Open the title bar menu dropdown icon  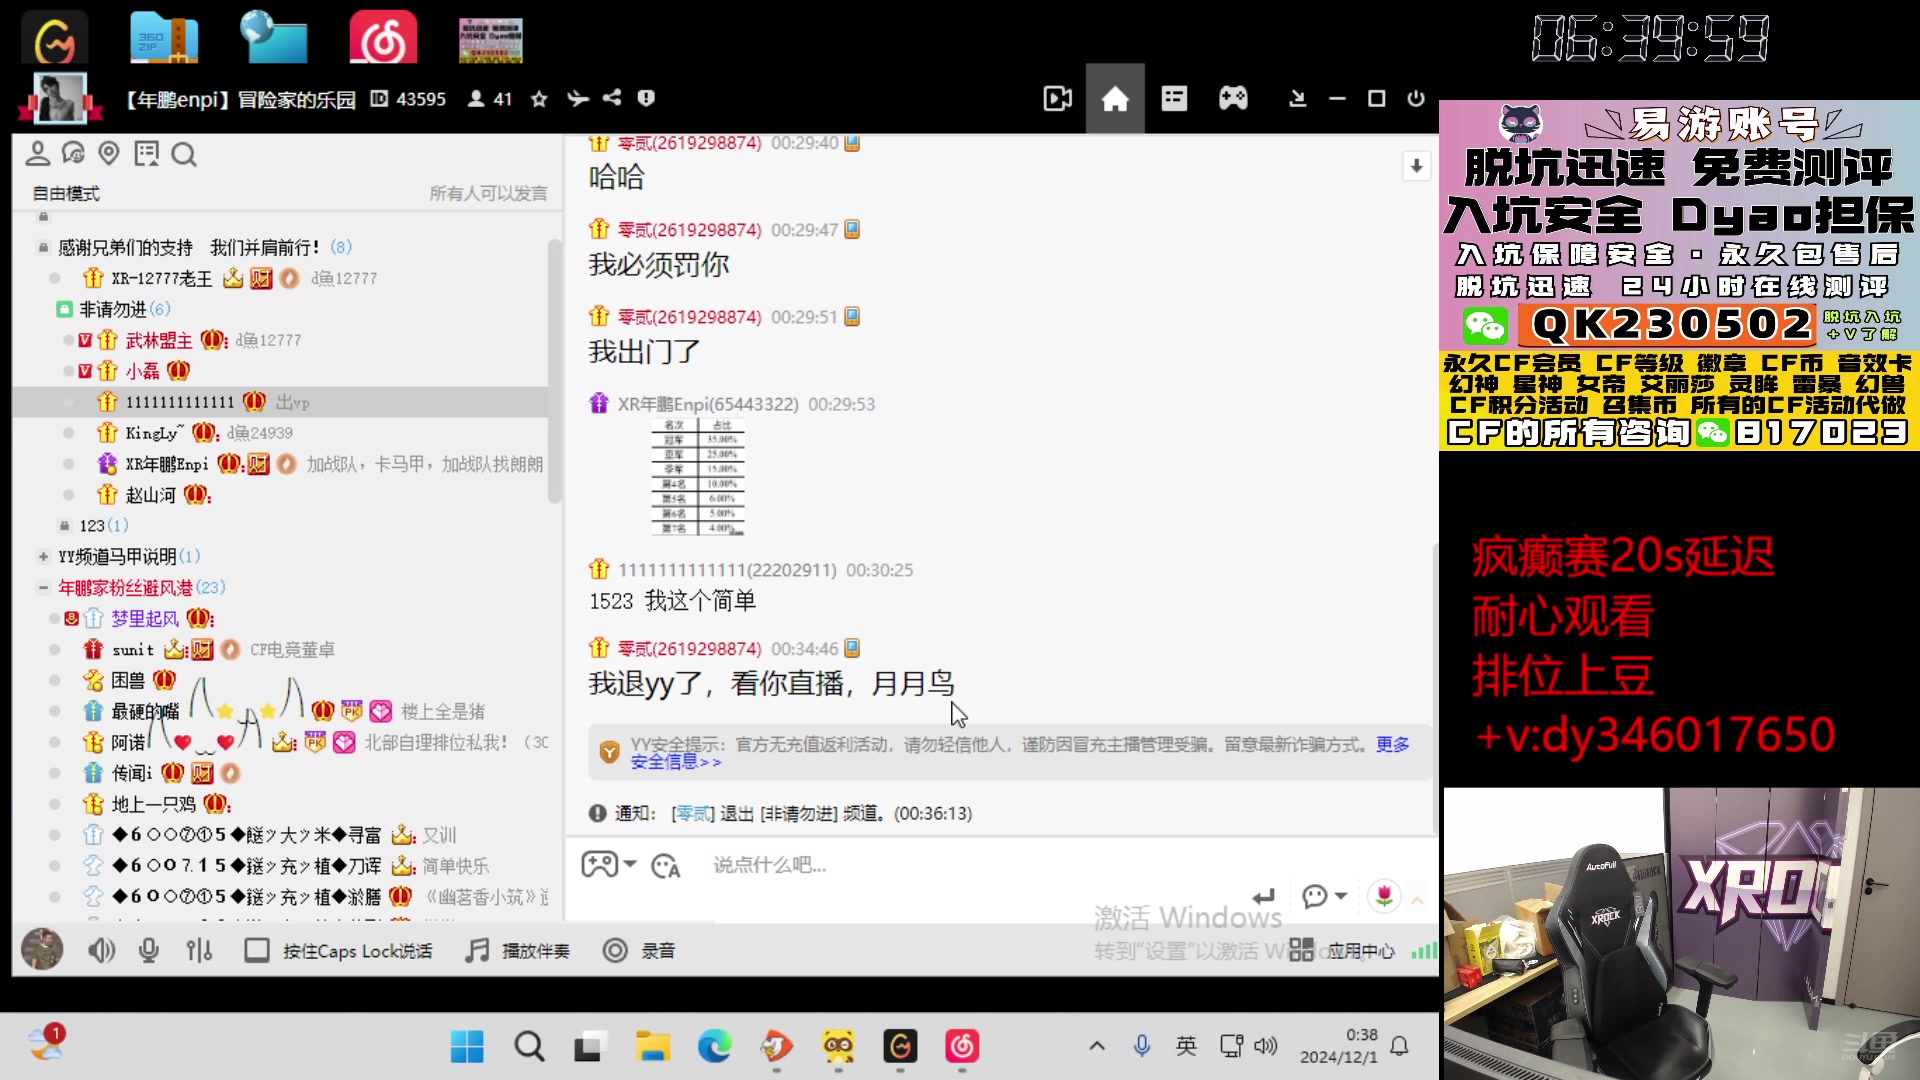[1297, 98]
